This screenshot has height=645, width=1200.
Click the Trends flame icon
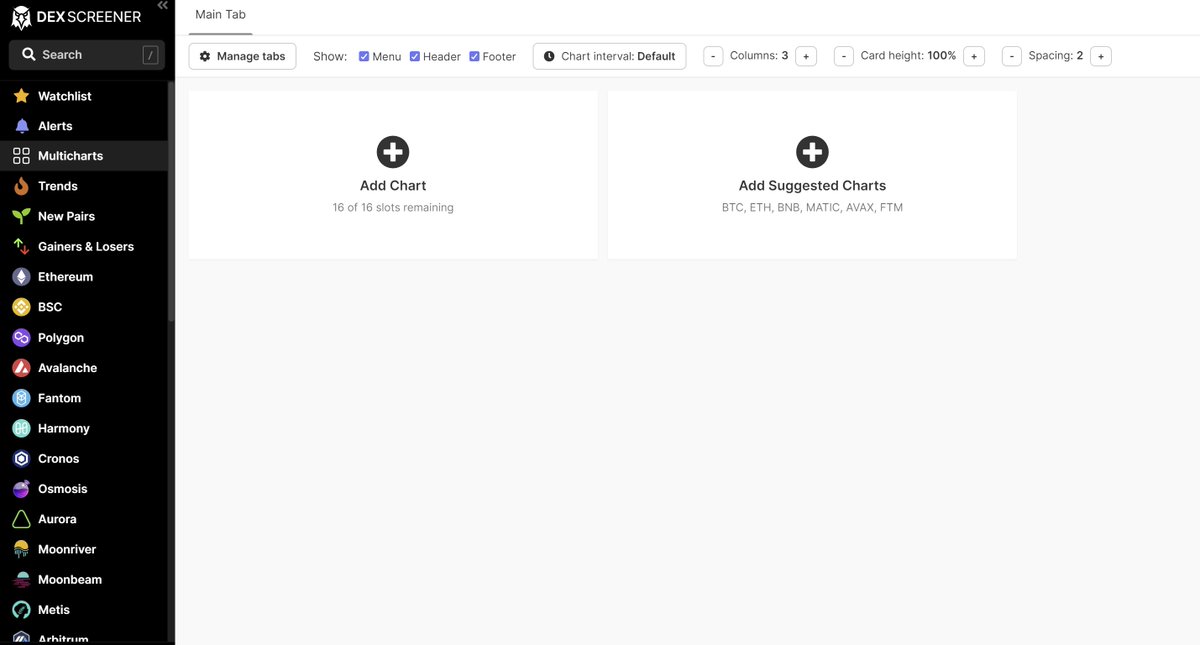(x=21, y=186)
